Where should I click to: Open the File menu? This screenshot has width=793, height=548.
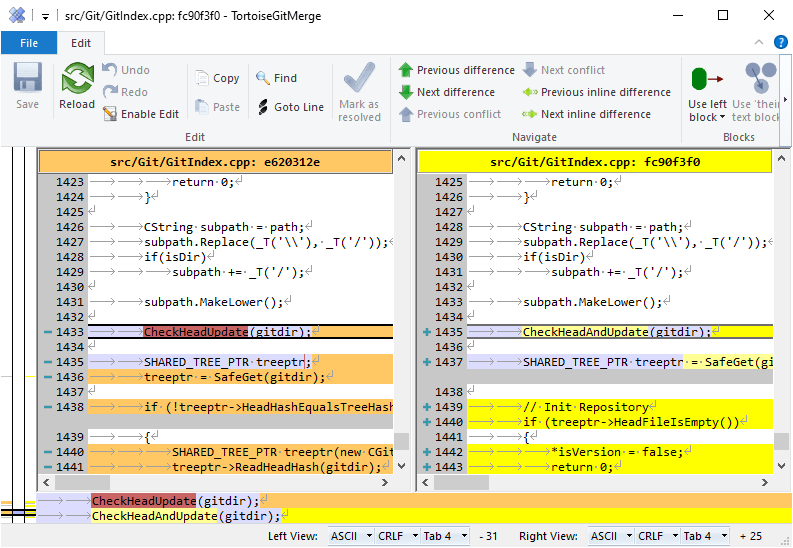click(x=29, y=43)
